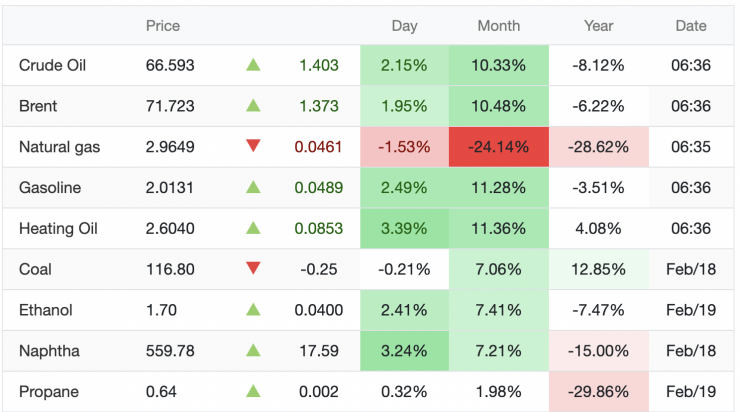Click the red down arrow for Natural gas
Viewport: 740px width, 412px height.
[x=253, y=147]
